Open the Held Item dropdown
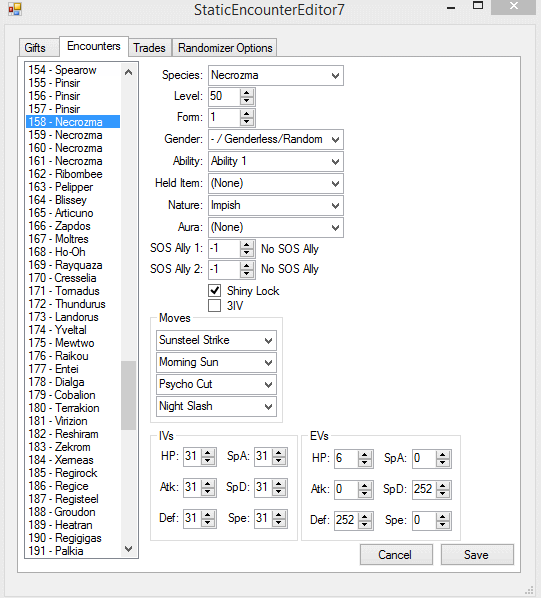541x598 pixels. 276,183
